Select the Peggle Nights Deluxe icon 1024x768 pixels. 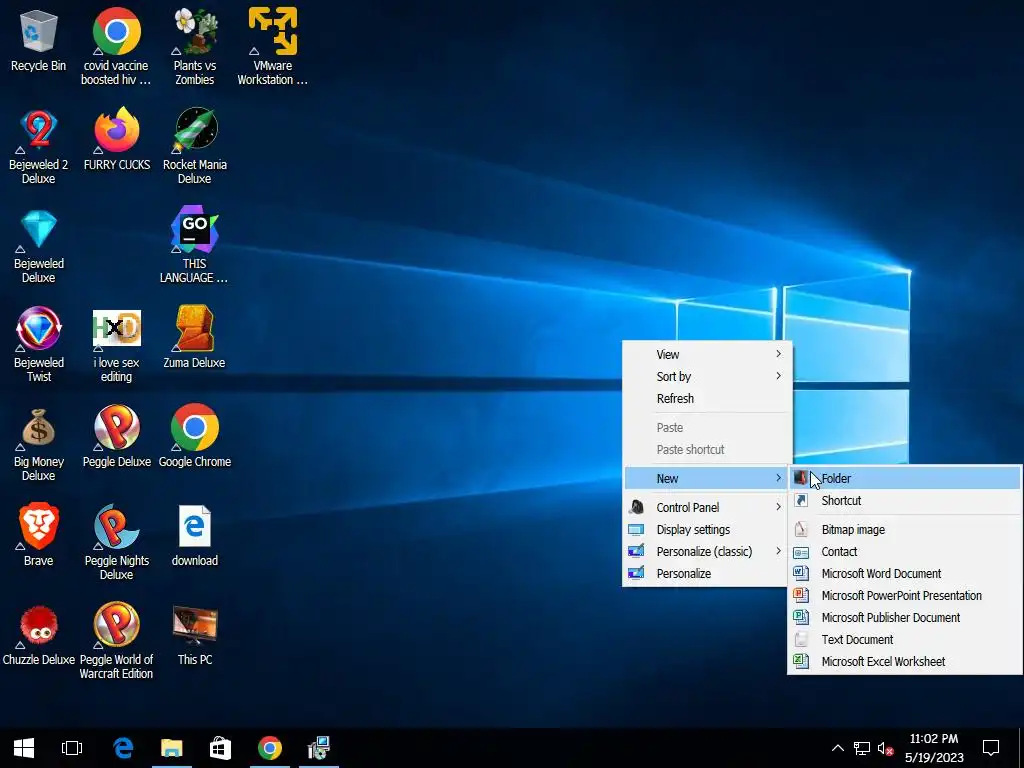[116, 526]
